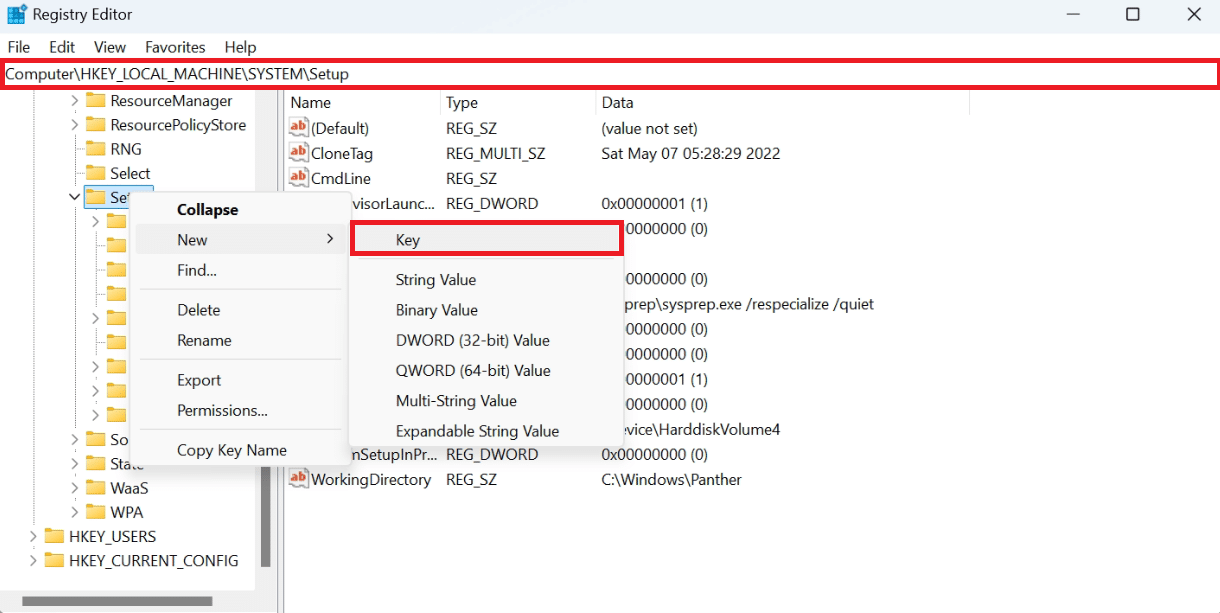This screenshot has height=613, width=1220.
Task: Expand the HKEY_CURRENT_CONFIG hive
Action: pos(33,560)
